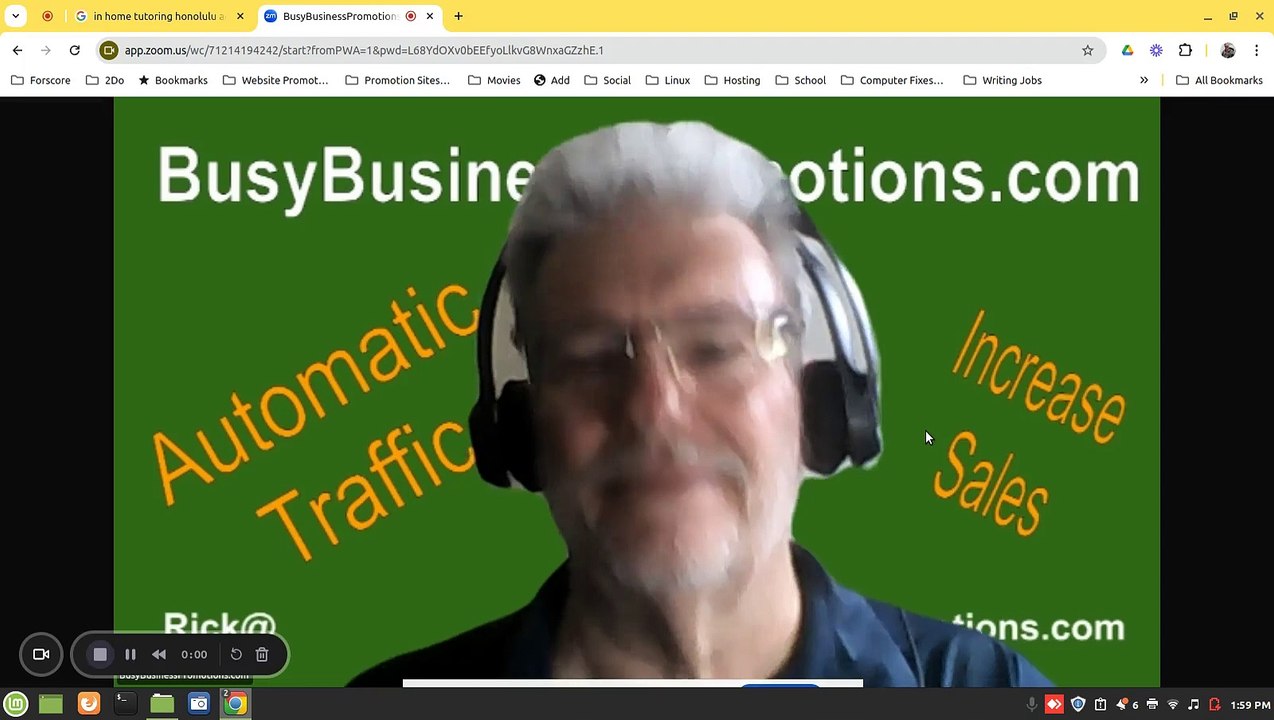
Task: Restart the recording with circular arrow
Action: tap(236, 655)
